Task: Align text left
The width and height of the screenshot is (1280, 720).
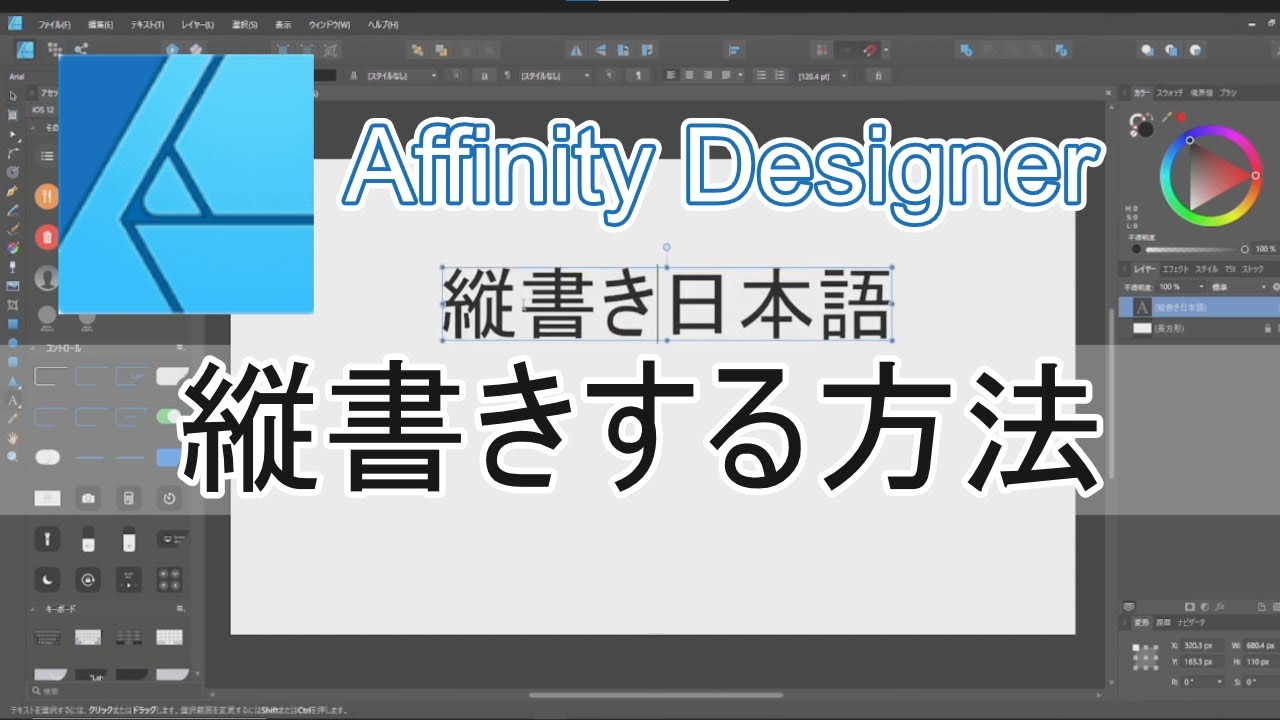Action: [x=672, y=75]
